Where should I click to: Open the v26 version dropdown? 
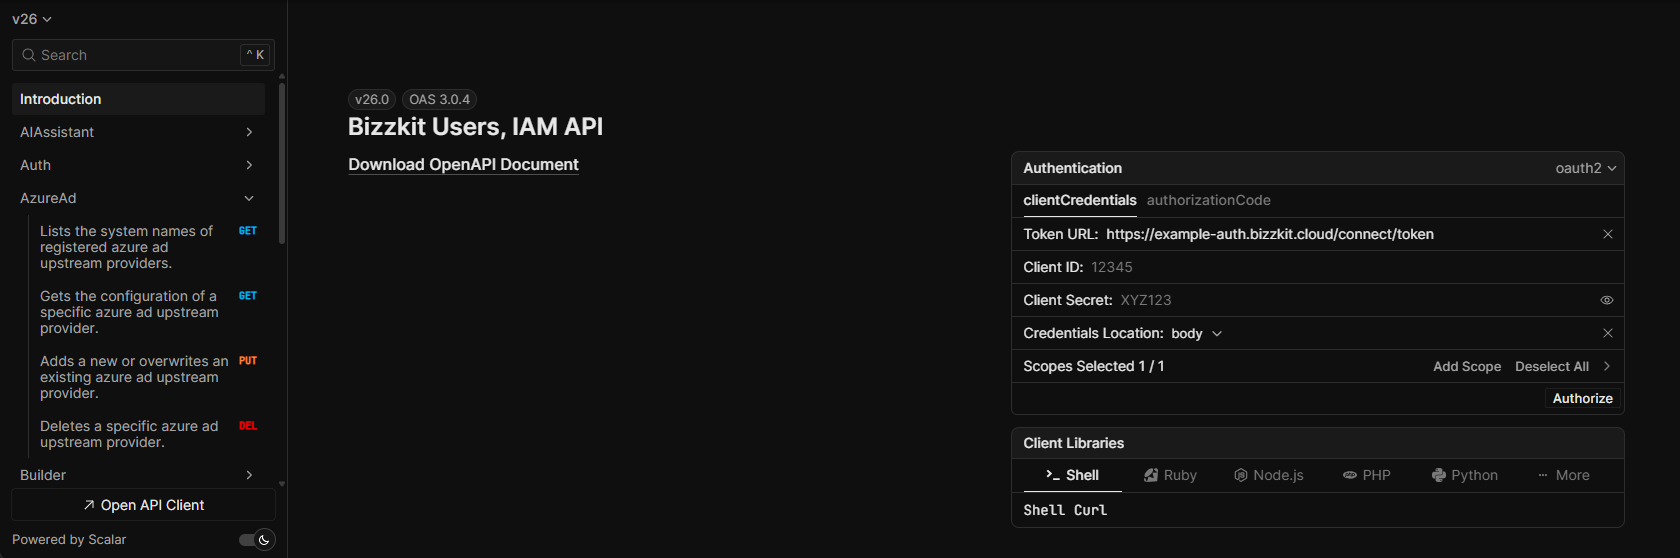tap(32, 19)
